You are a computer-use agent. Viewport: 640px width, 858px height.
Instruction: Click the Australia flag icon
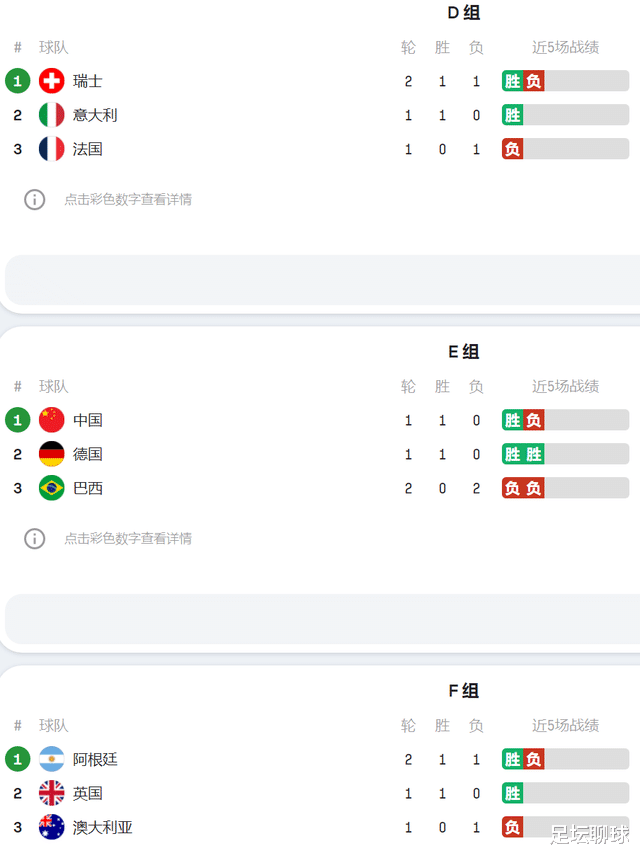[x=51, y=827]
